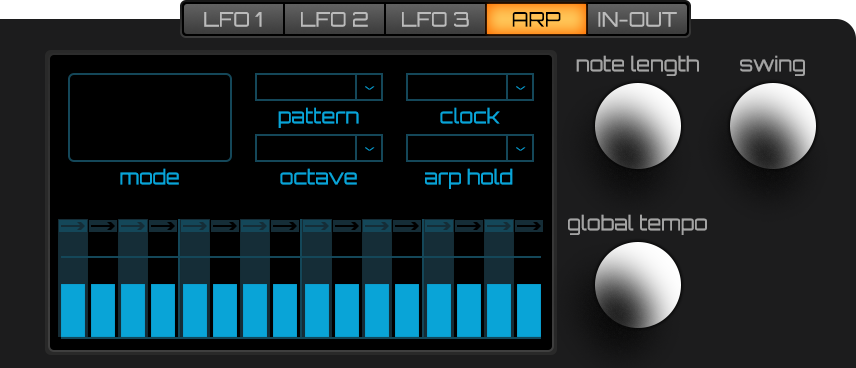Click the global tempo knob
856x368 pixels.
point(638,285)
